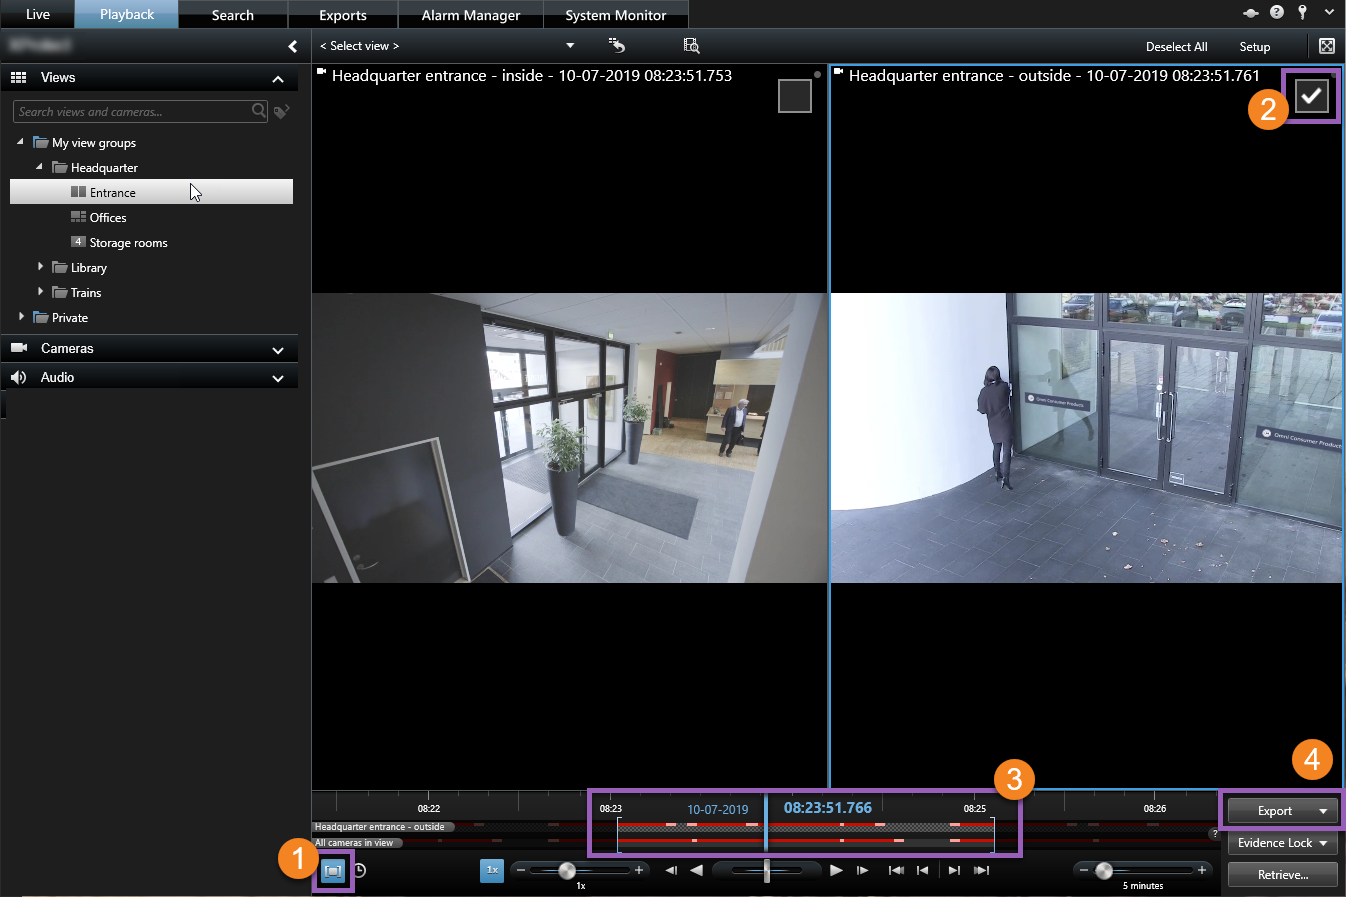The image size is (1346, 897).
Task: Click the playback speed slider handle
Action: [x=567, y=871]
